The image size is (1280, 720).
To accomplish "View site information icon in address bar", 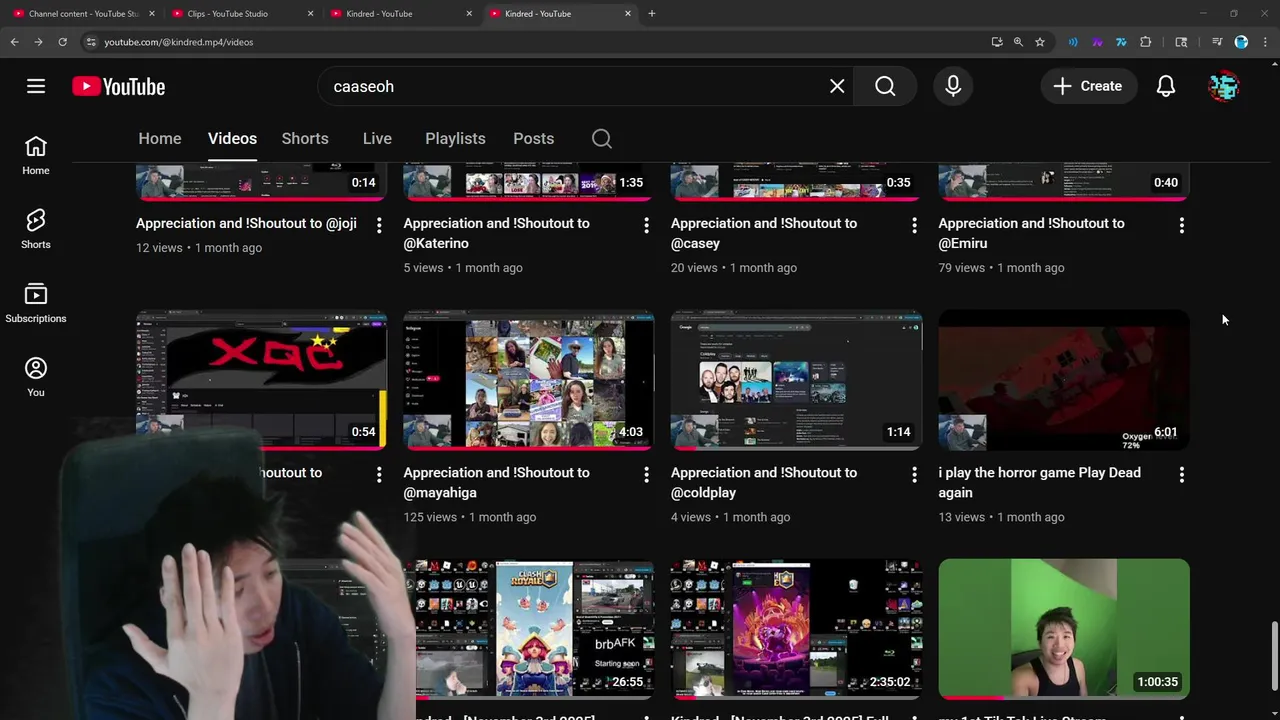I will pyautogui.click(x=91, y=42).
